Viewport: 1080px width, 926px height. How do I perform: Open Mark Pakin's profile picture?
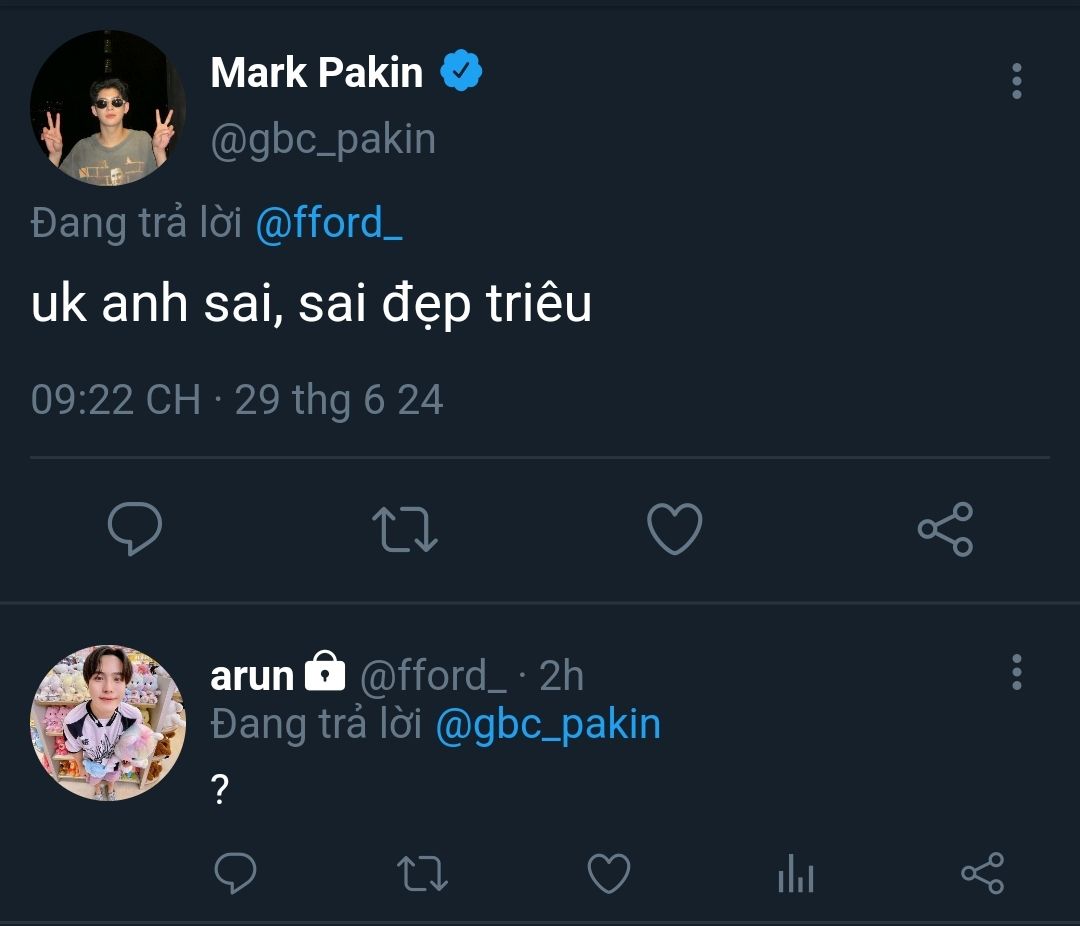click(x=107, y=107)
